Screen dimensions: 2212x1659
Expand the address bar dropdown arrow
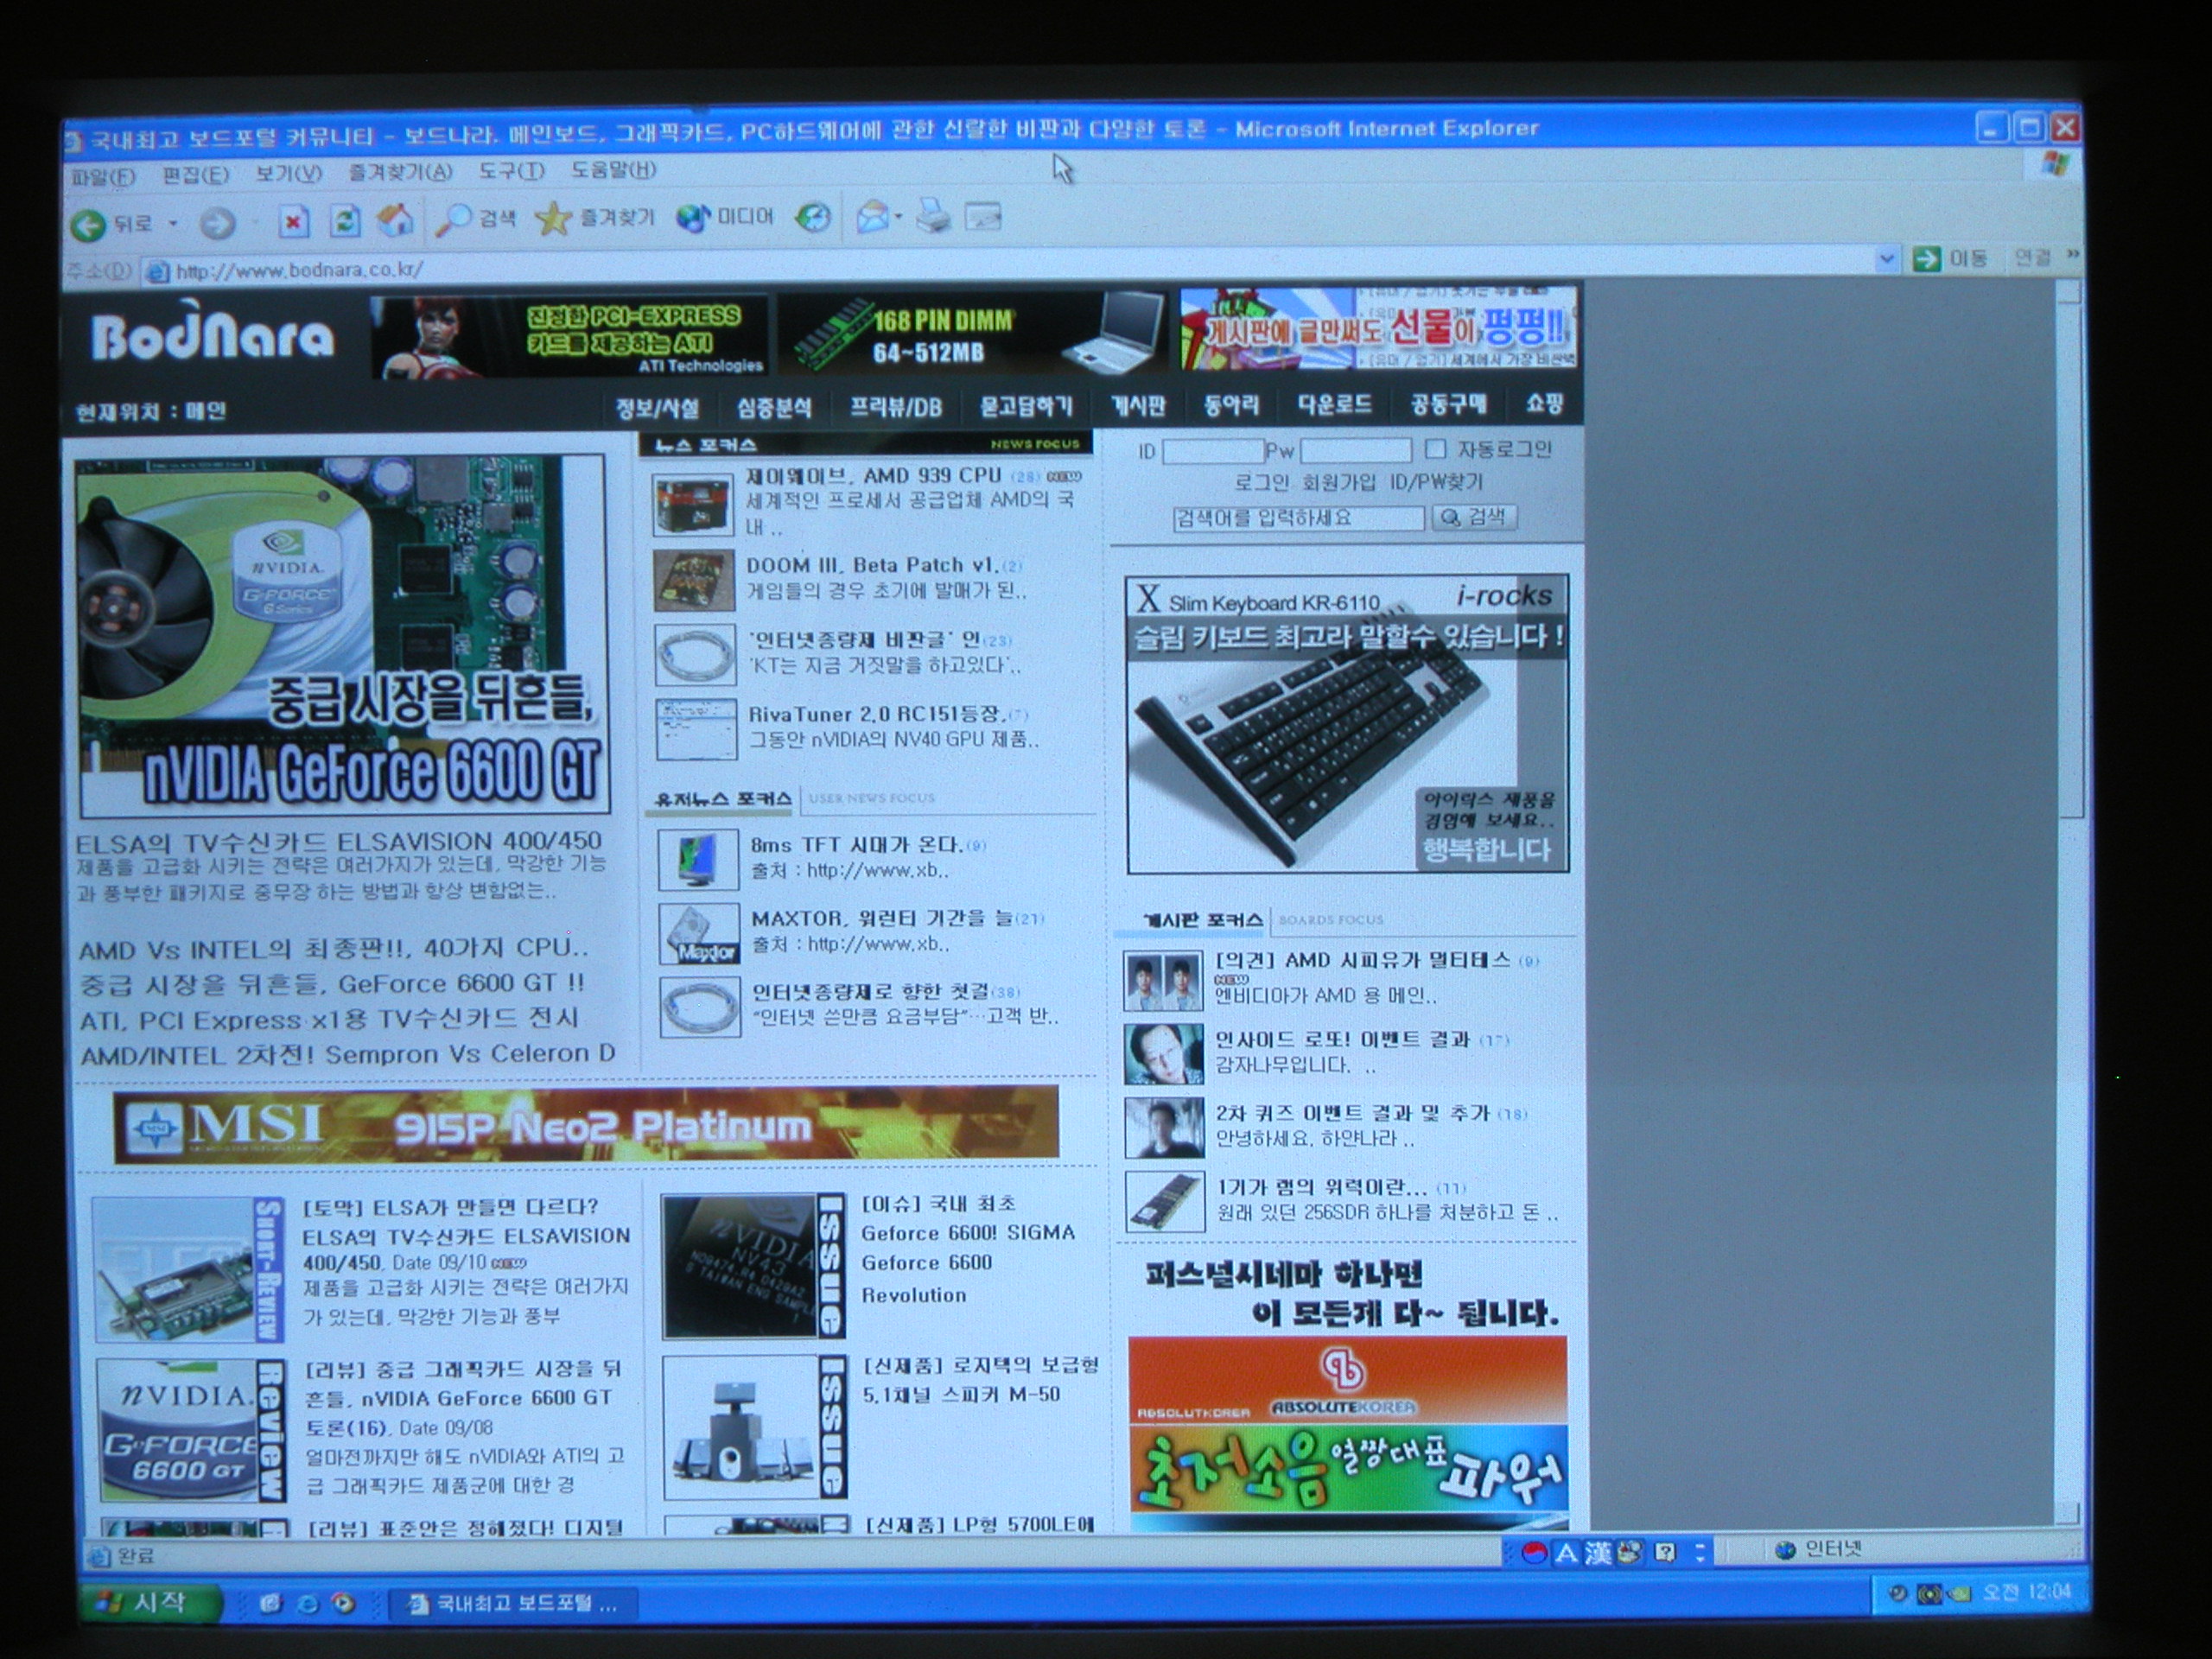click(1886, 259)
